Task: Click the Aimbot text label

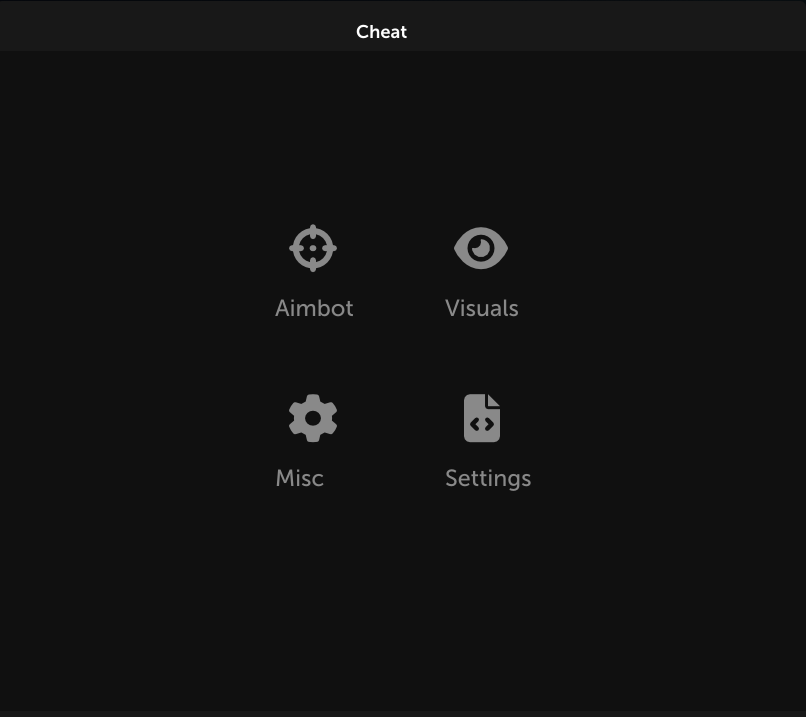Action: click(314, 308)
